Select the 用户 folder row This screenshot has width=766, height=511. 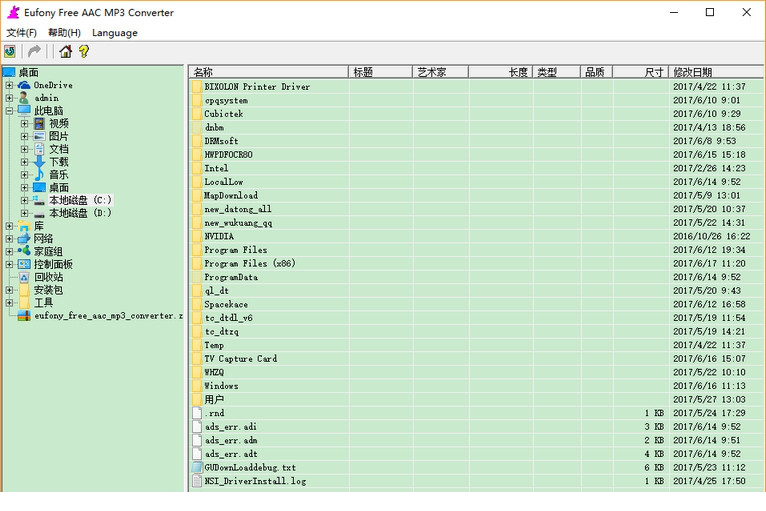[x=476, y=400]
